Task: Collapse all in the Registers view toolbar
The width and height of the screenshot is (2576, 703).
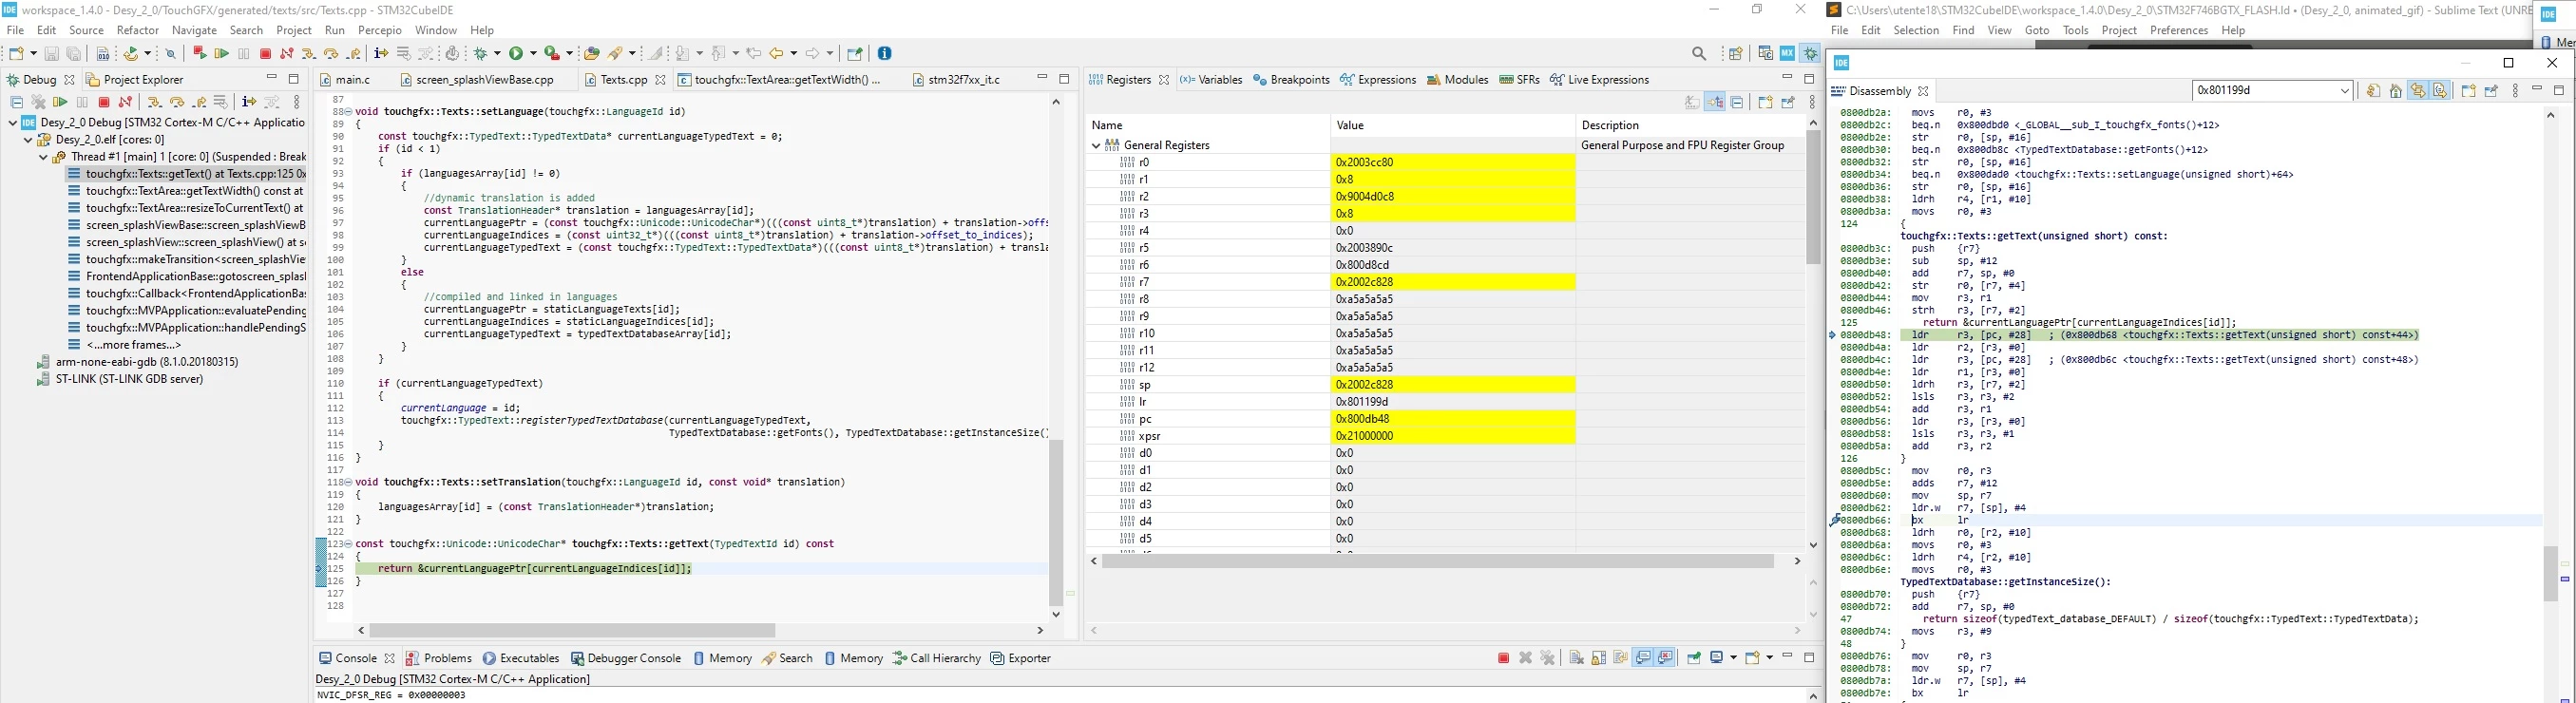Action: point(1738,102)
